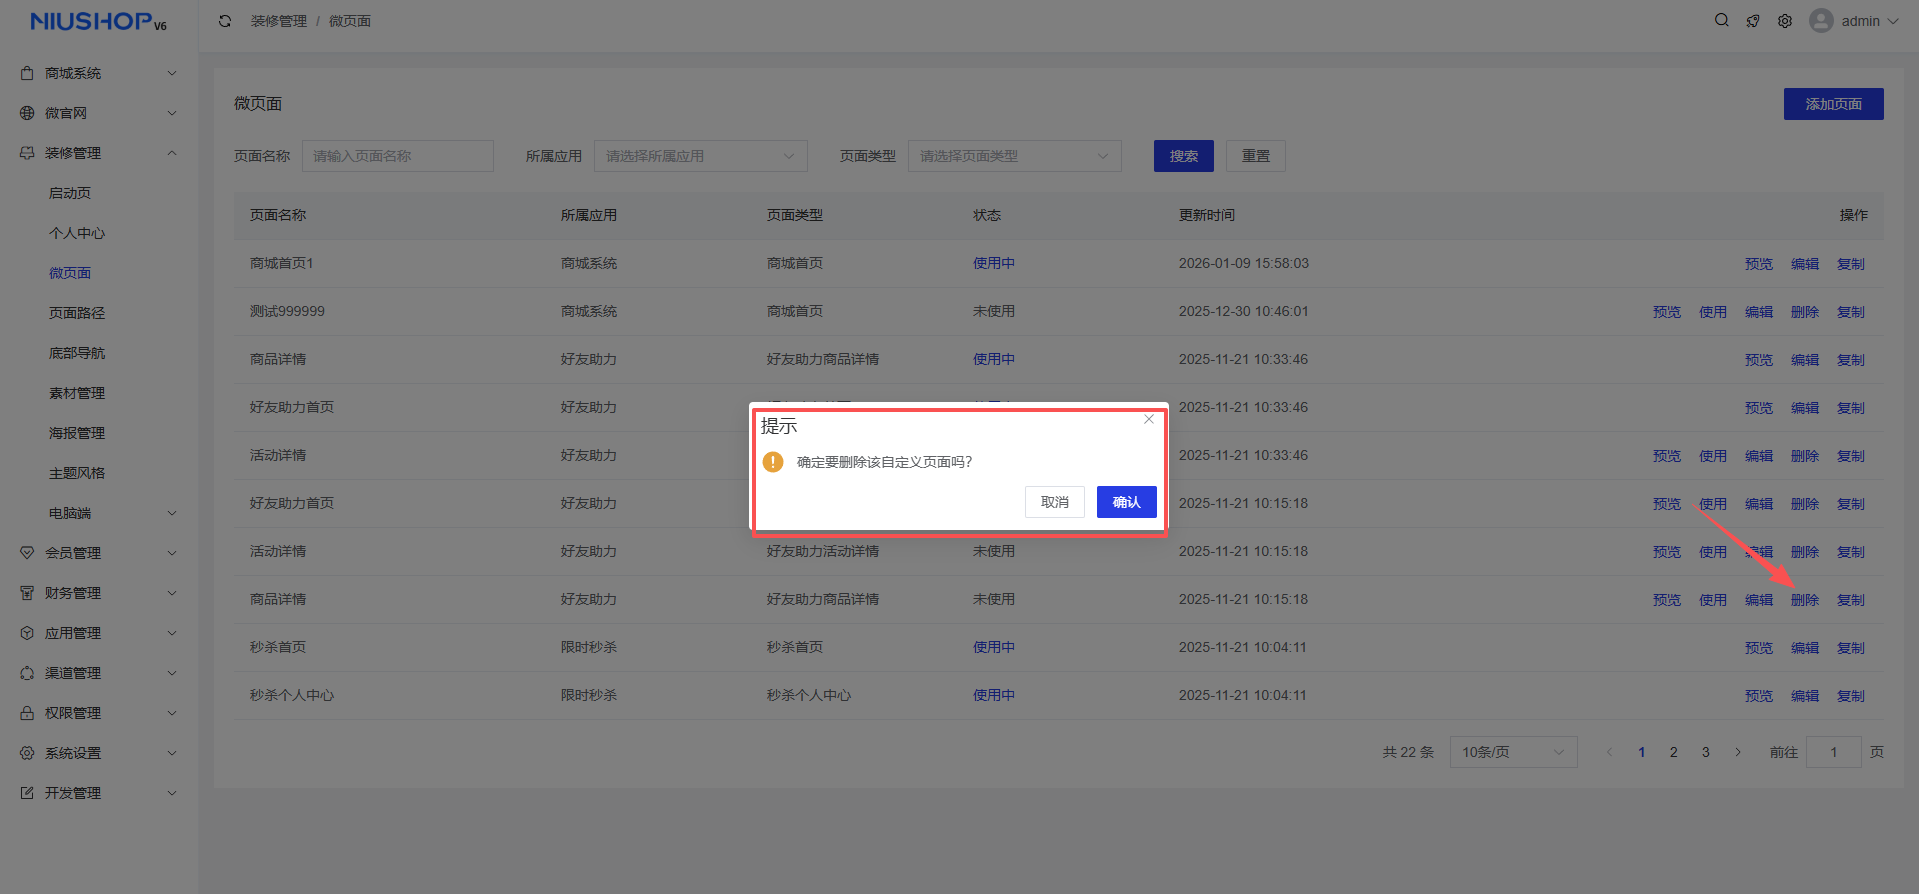1919x894 pixels.
Task: Focus the 页面名称 search input
Action: [x=397, y=156]
